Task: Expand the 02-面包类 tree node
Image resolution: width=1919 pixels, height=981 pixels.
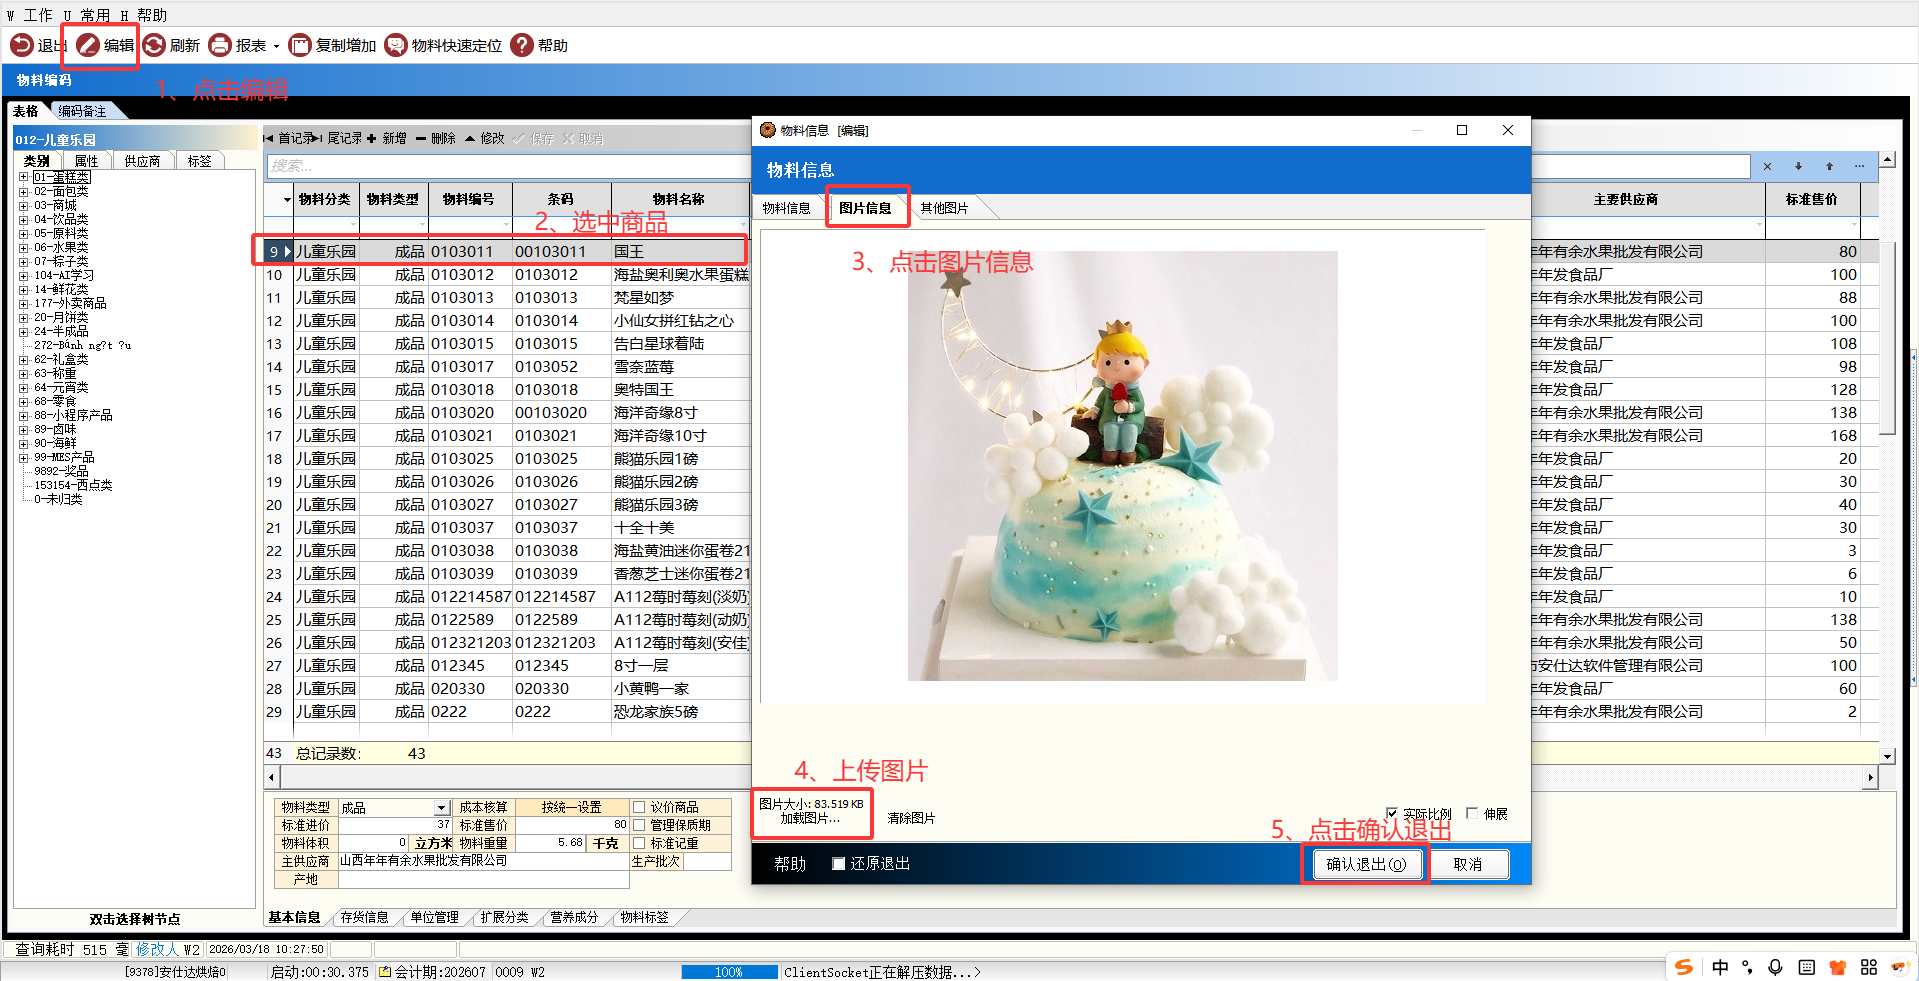Action: pos(24,191)
